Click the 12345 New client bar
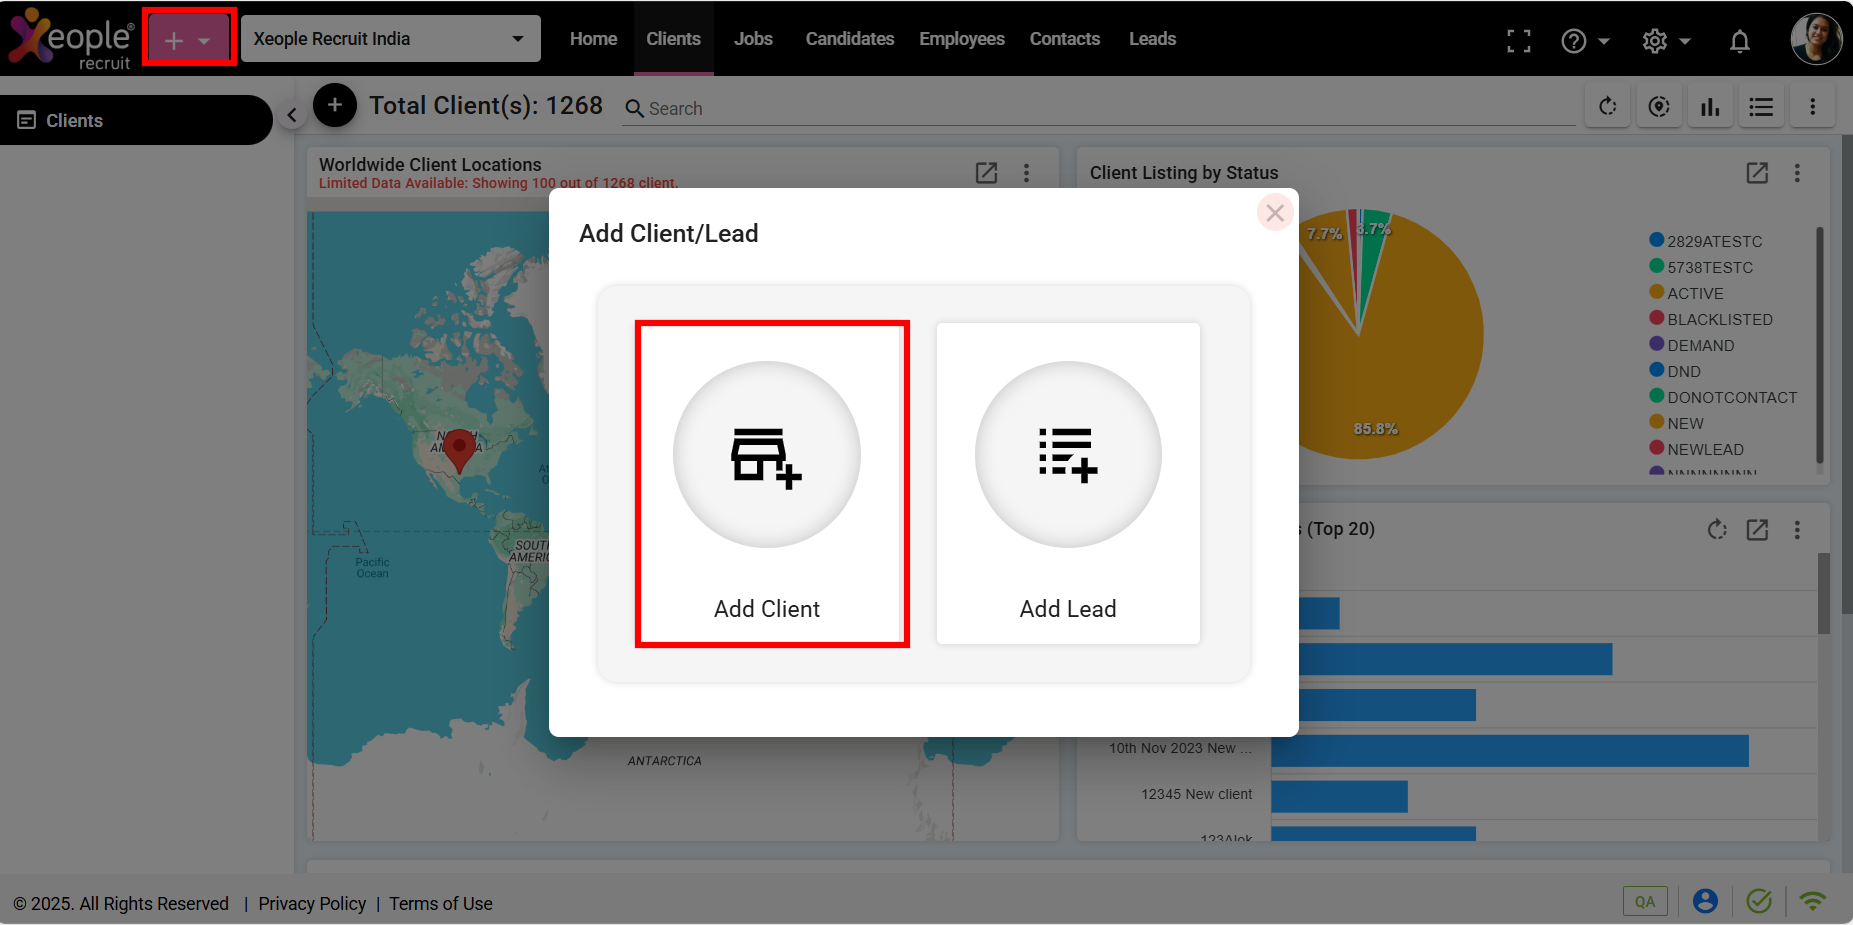Viewport: 1853px width, 925px height. [x=1340, y=797]
